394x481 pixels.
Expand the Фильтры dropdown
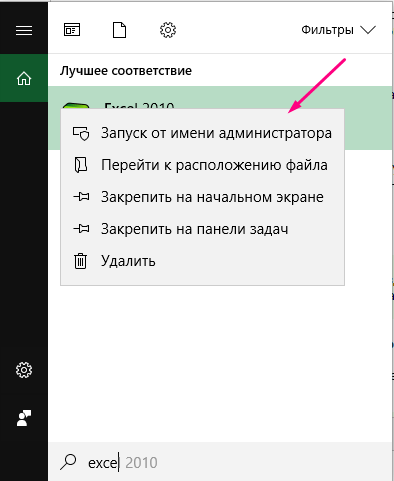click(x=338, y=30)
